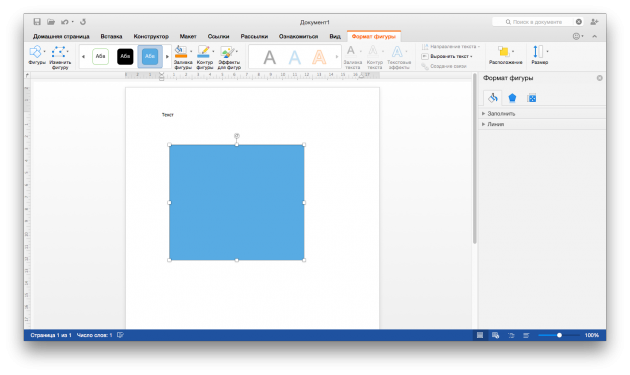The width and height of the screenshot is (630, 375).
Task: Click the 'Эффекты для фигур' icon
Action: (x=227, y=52)
